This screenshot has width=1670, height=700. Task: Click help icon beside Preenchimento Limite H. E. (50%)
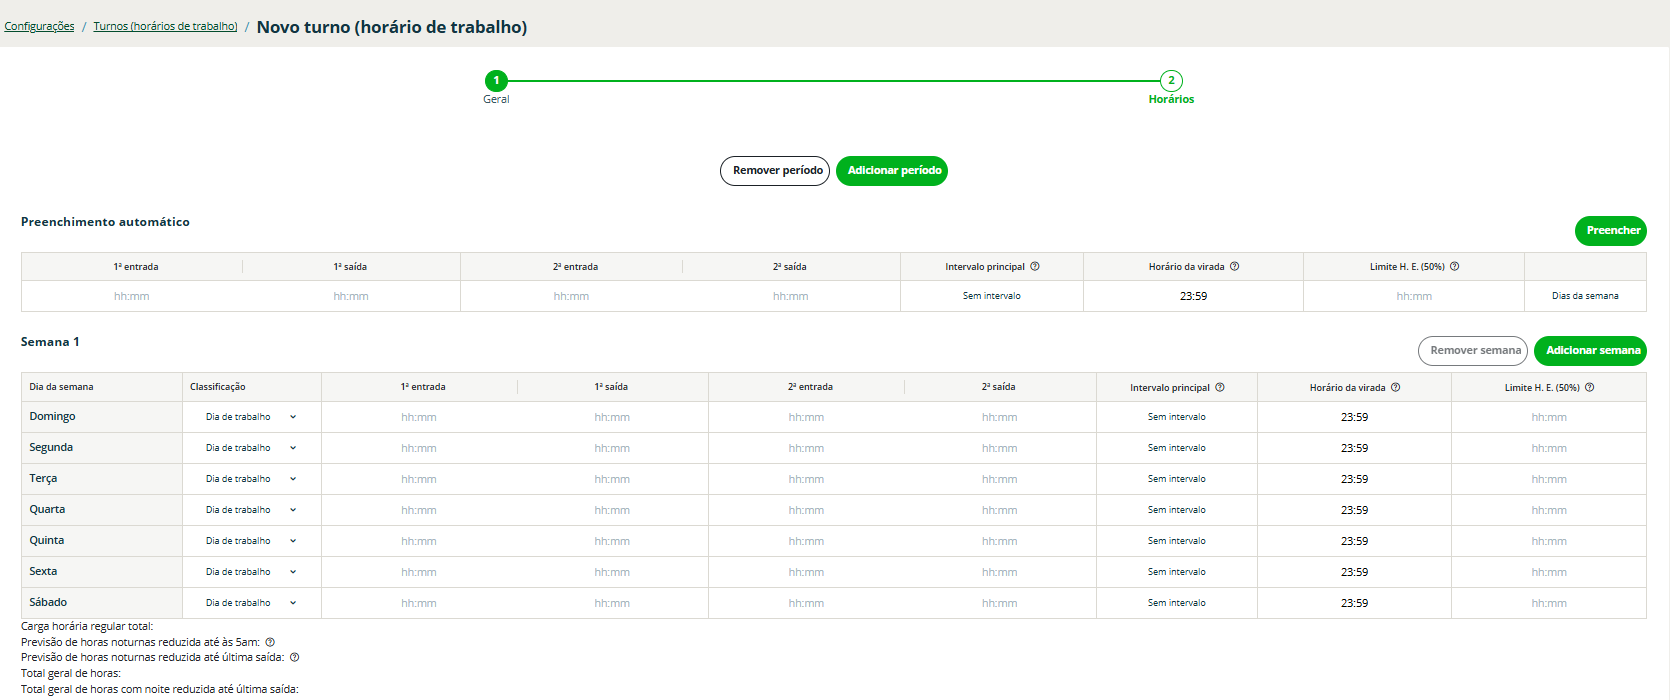(x=1455, y=267)
